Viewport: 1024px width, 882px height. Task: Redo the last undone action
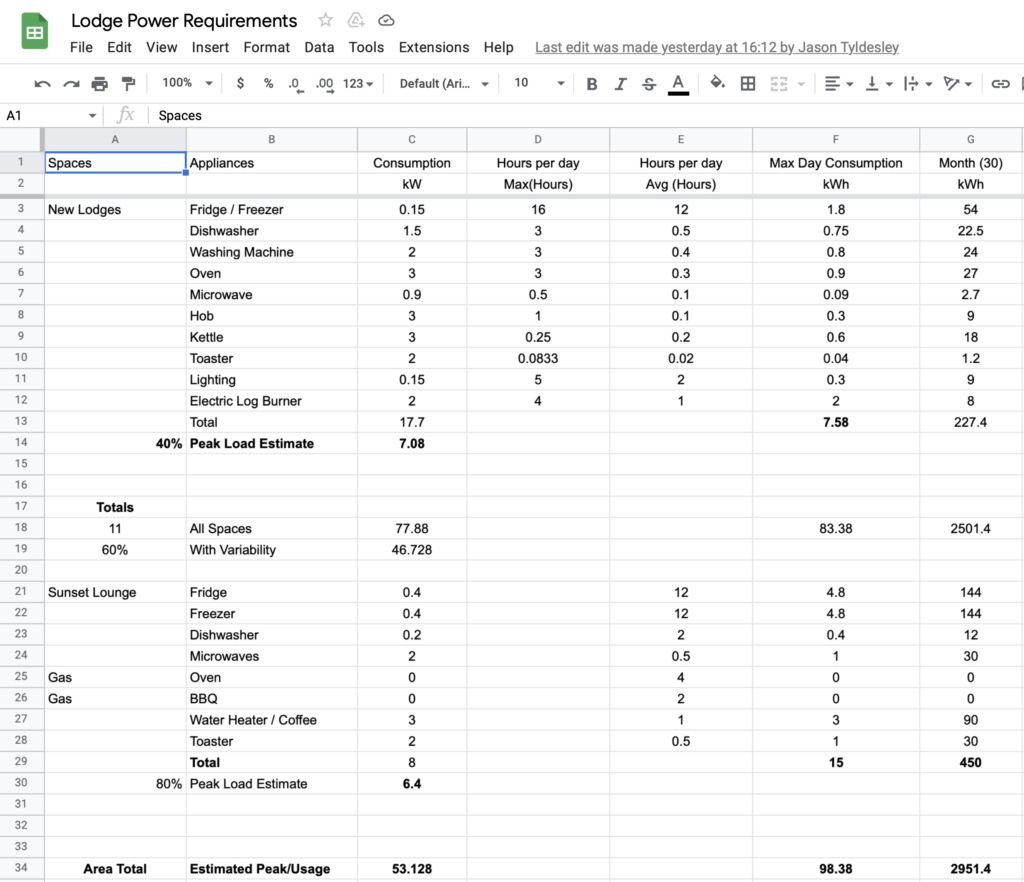point(71,84)
